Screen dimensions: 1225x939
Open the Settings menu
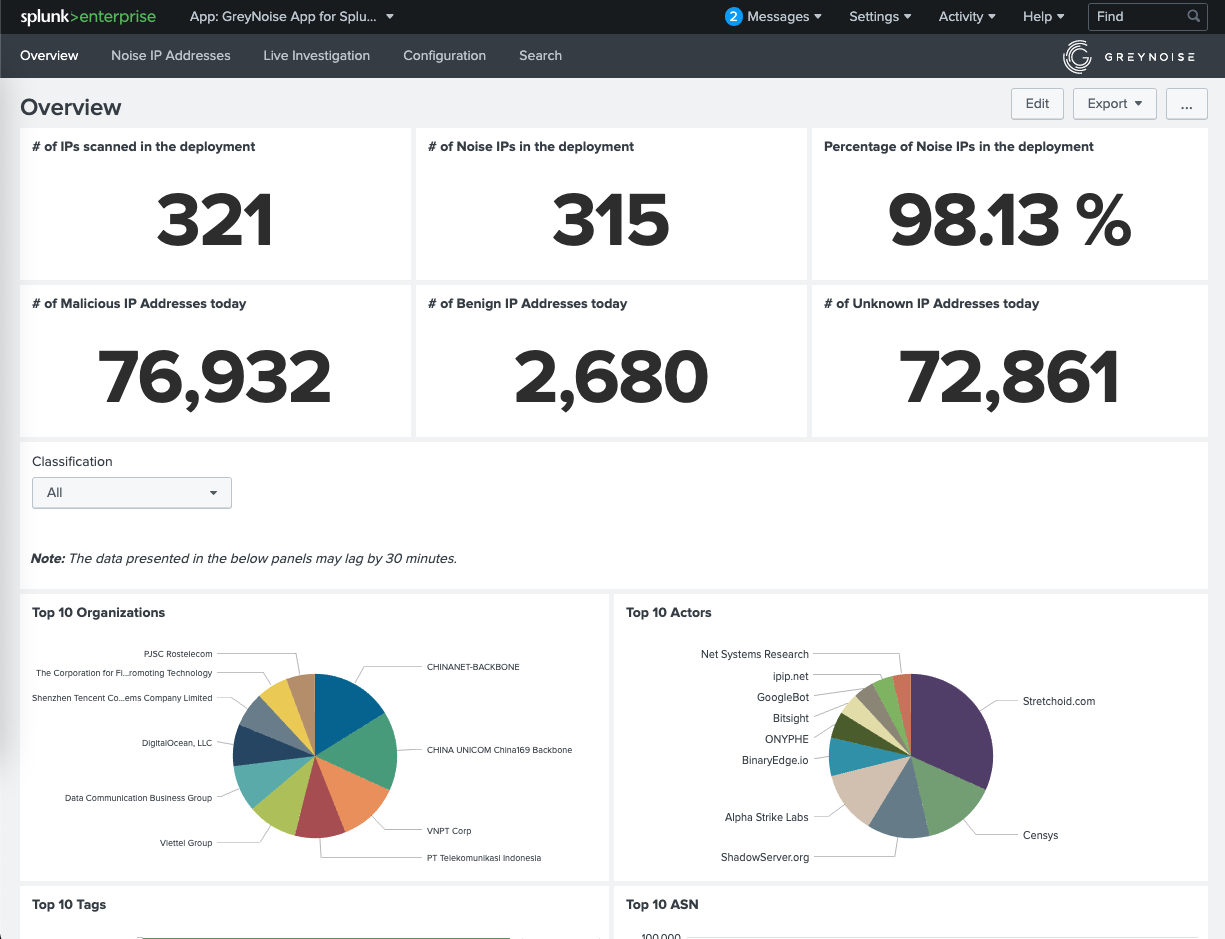pyautogui.click(x=880, y=16)
